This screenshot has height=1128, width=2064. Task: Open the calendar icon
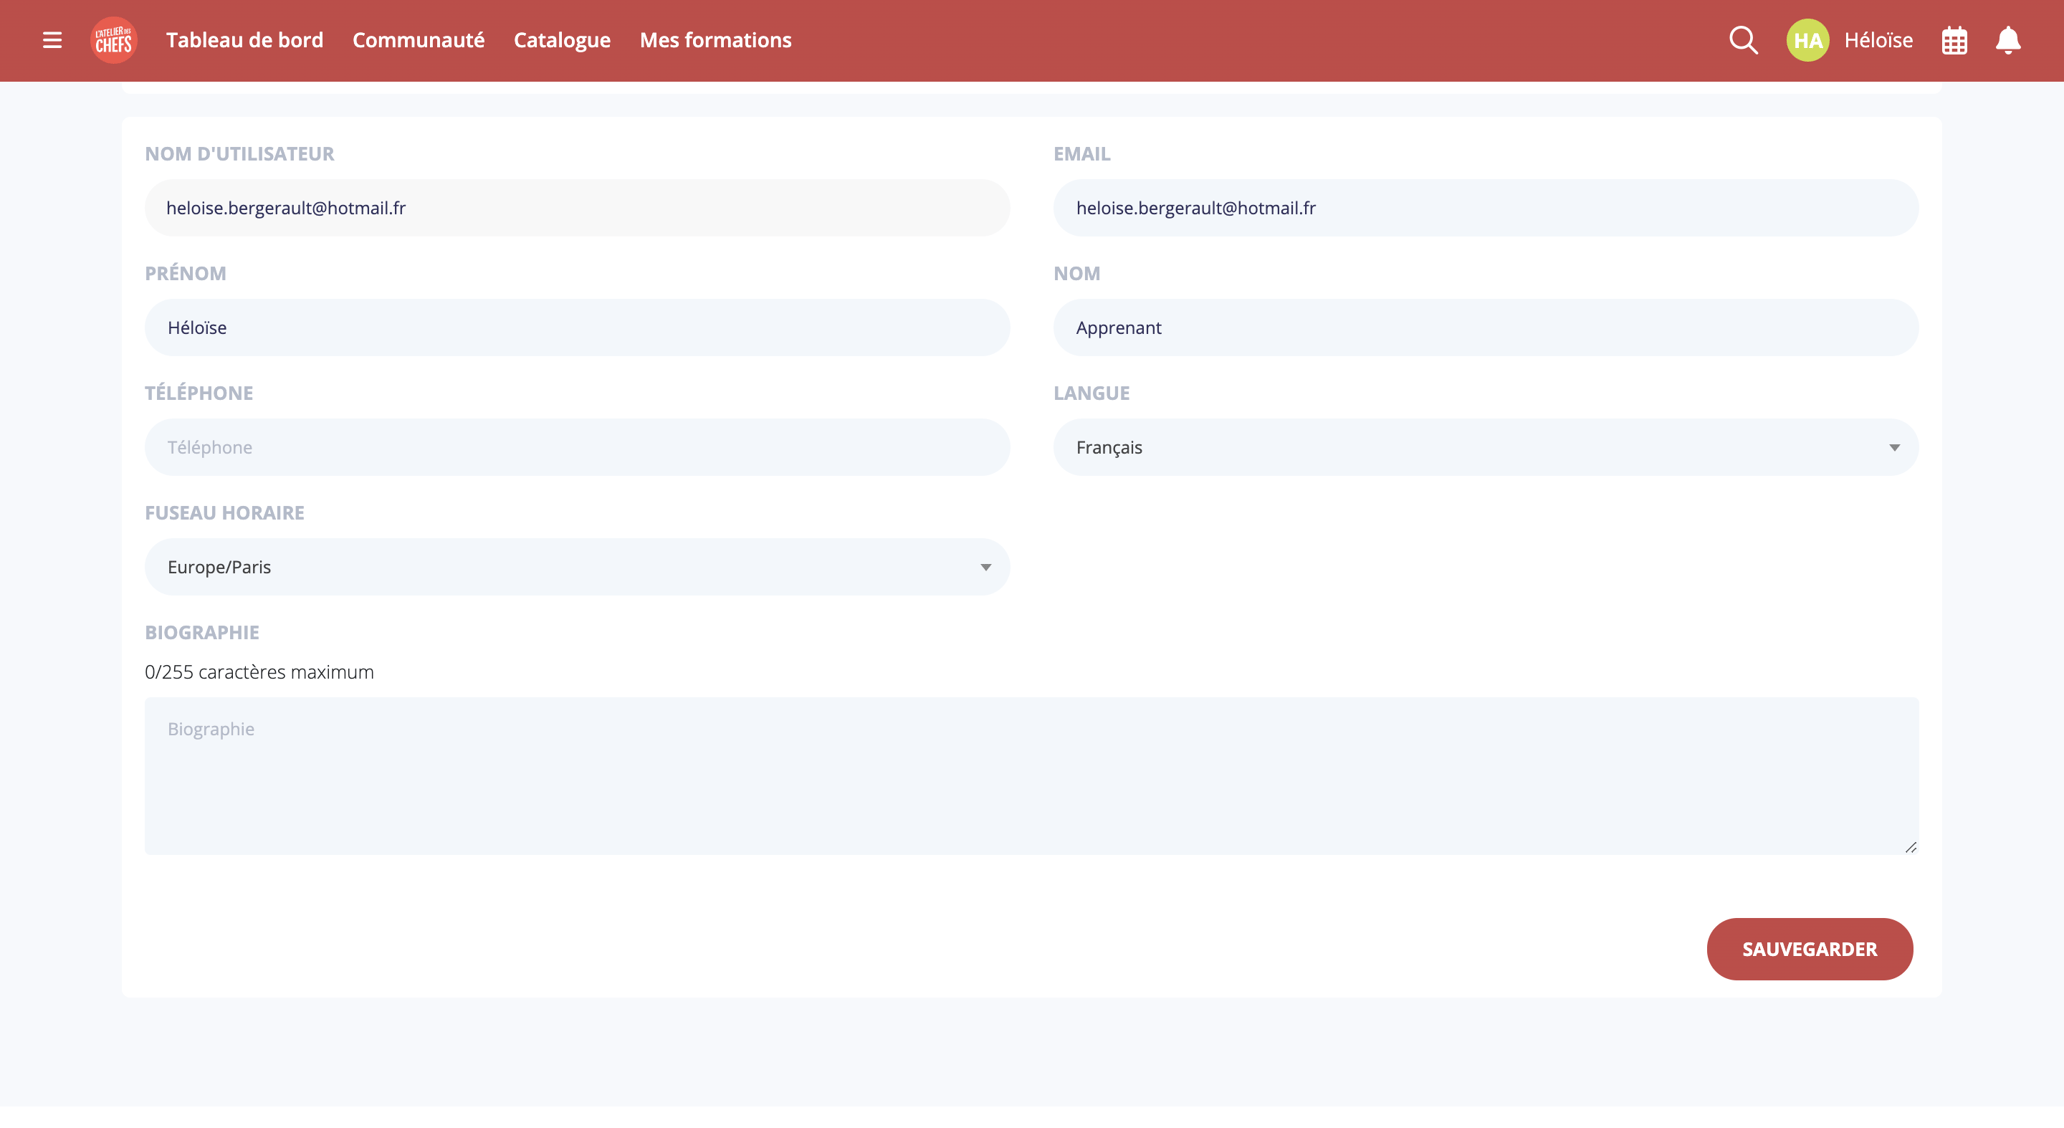[x=1954, y=41]
